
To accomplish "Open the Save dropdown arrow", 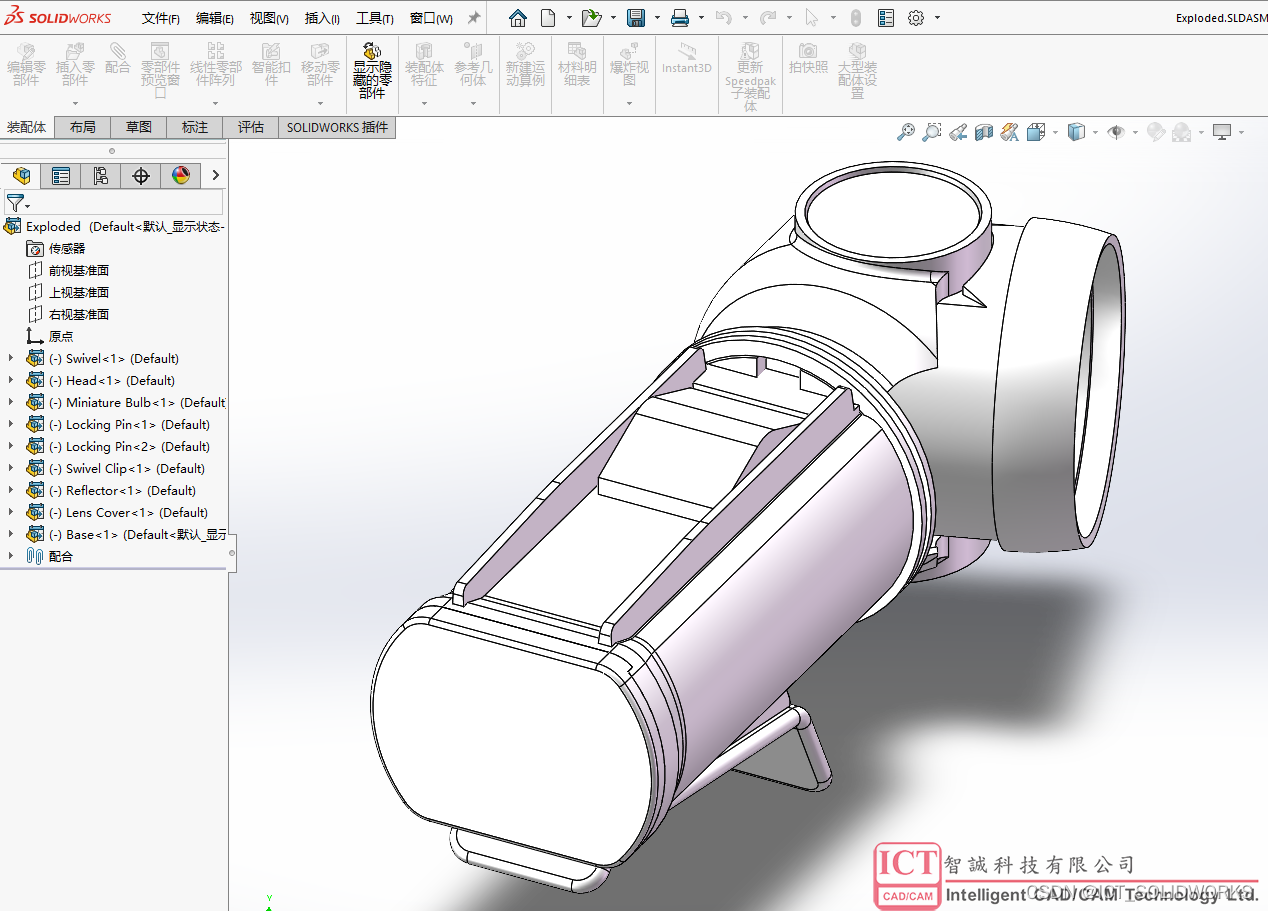I will click(x=656, y=18).
